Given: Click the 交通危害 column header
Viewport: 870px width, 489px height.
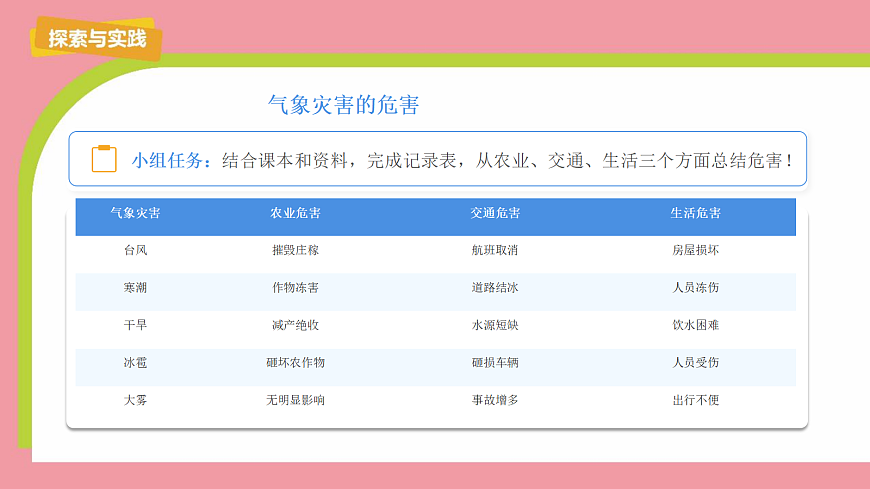Looking at the screenshot, I should (495, 213).
